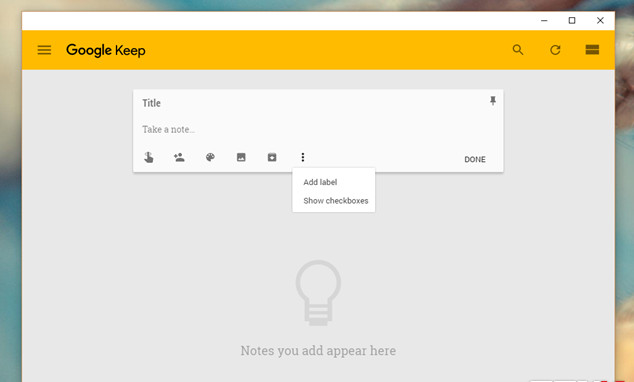The width and height of the screenshot is (634, 382).
Task: Add an image to the note
Action: coord(241,157)
